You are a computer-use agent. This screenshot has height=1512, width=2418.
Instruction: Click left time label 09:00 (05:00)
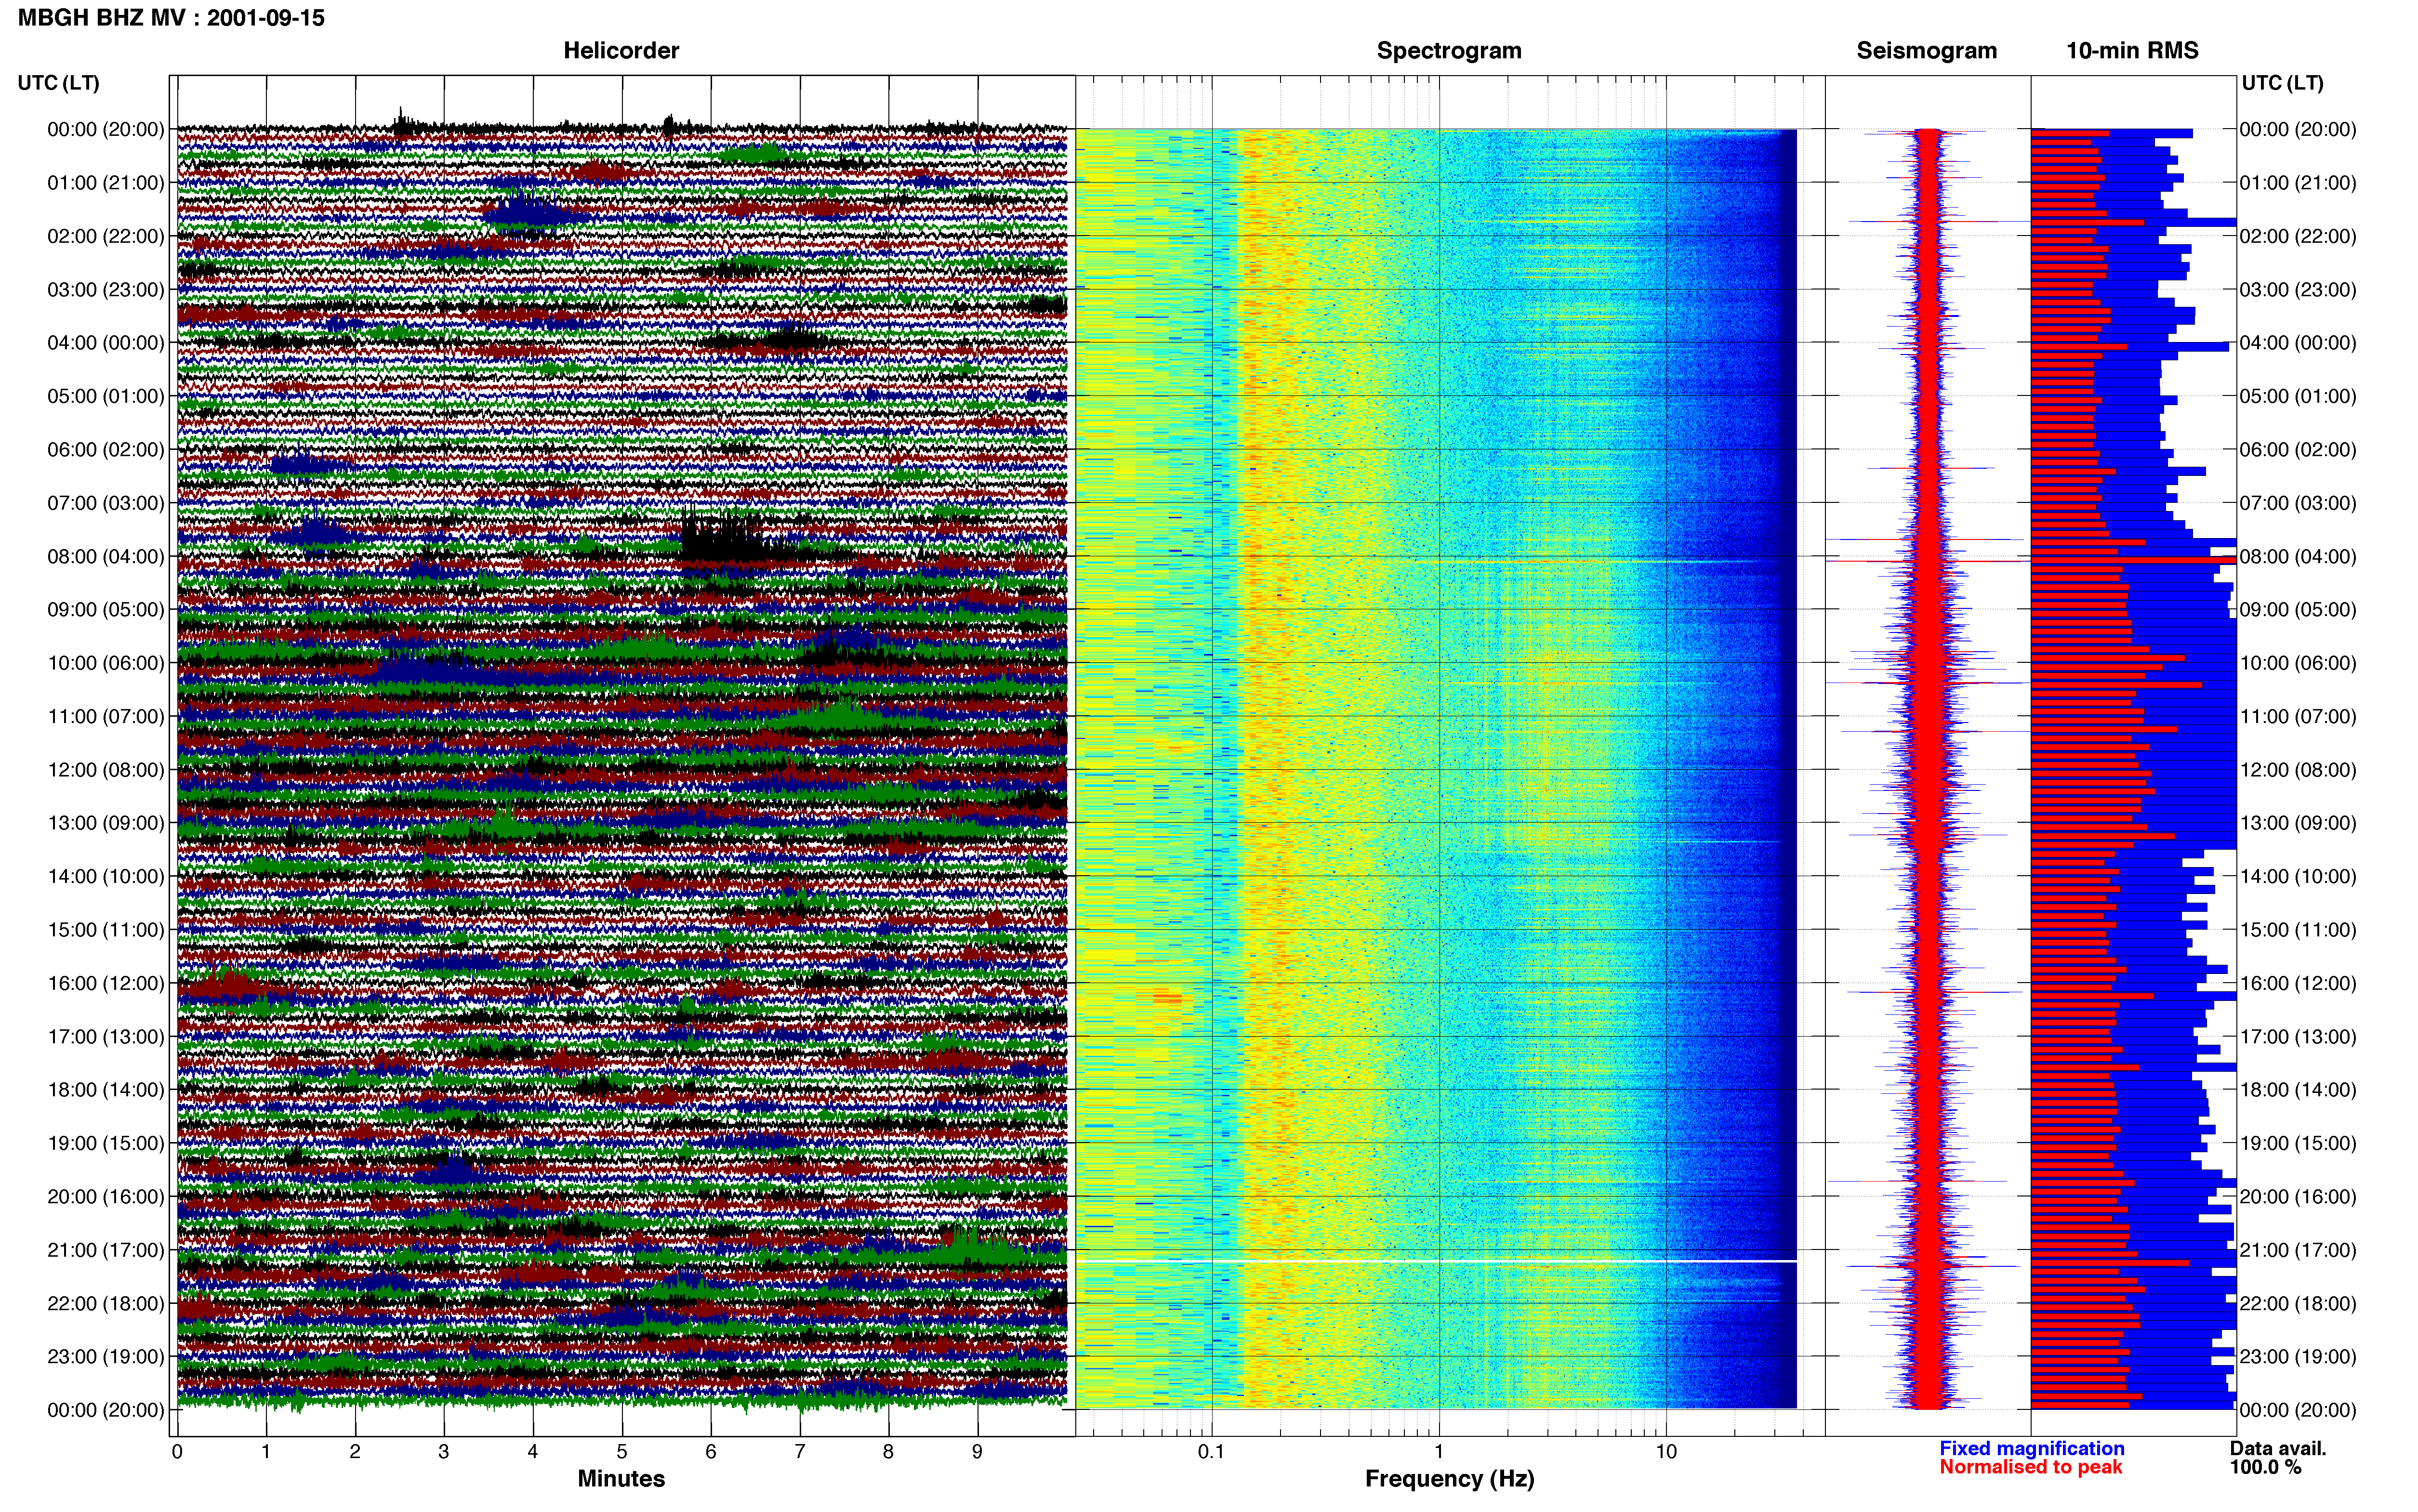[x=106, y=610]
